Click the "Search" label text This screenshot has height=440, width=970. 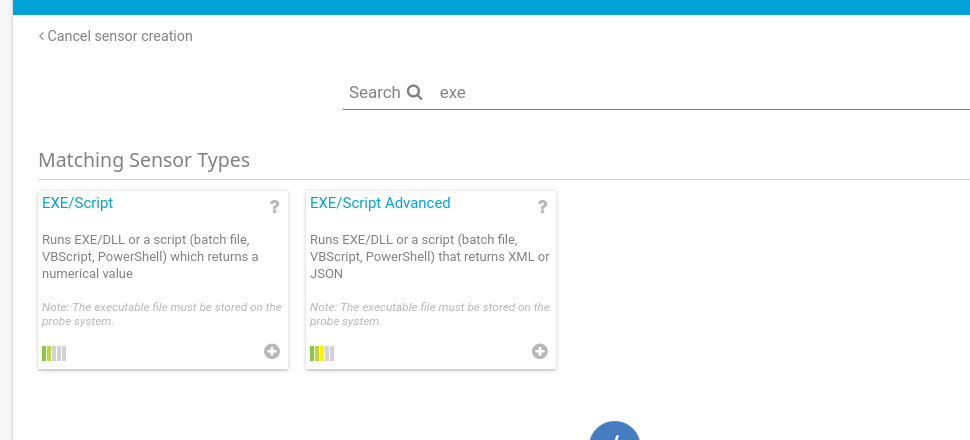(x=374, y=92)
